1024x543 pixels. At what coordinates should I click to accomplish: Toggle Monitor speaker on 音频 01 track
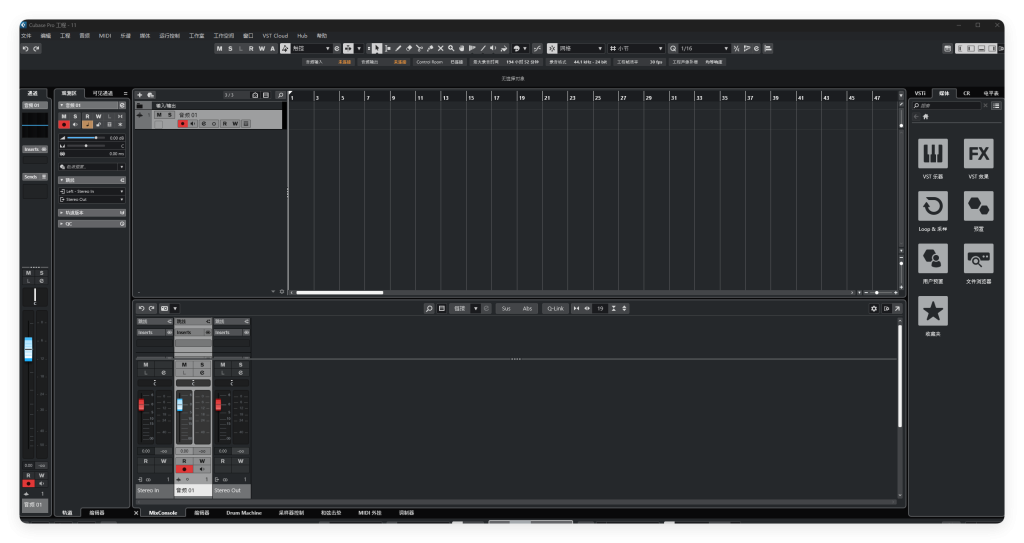(193, 123)
